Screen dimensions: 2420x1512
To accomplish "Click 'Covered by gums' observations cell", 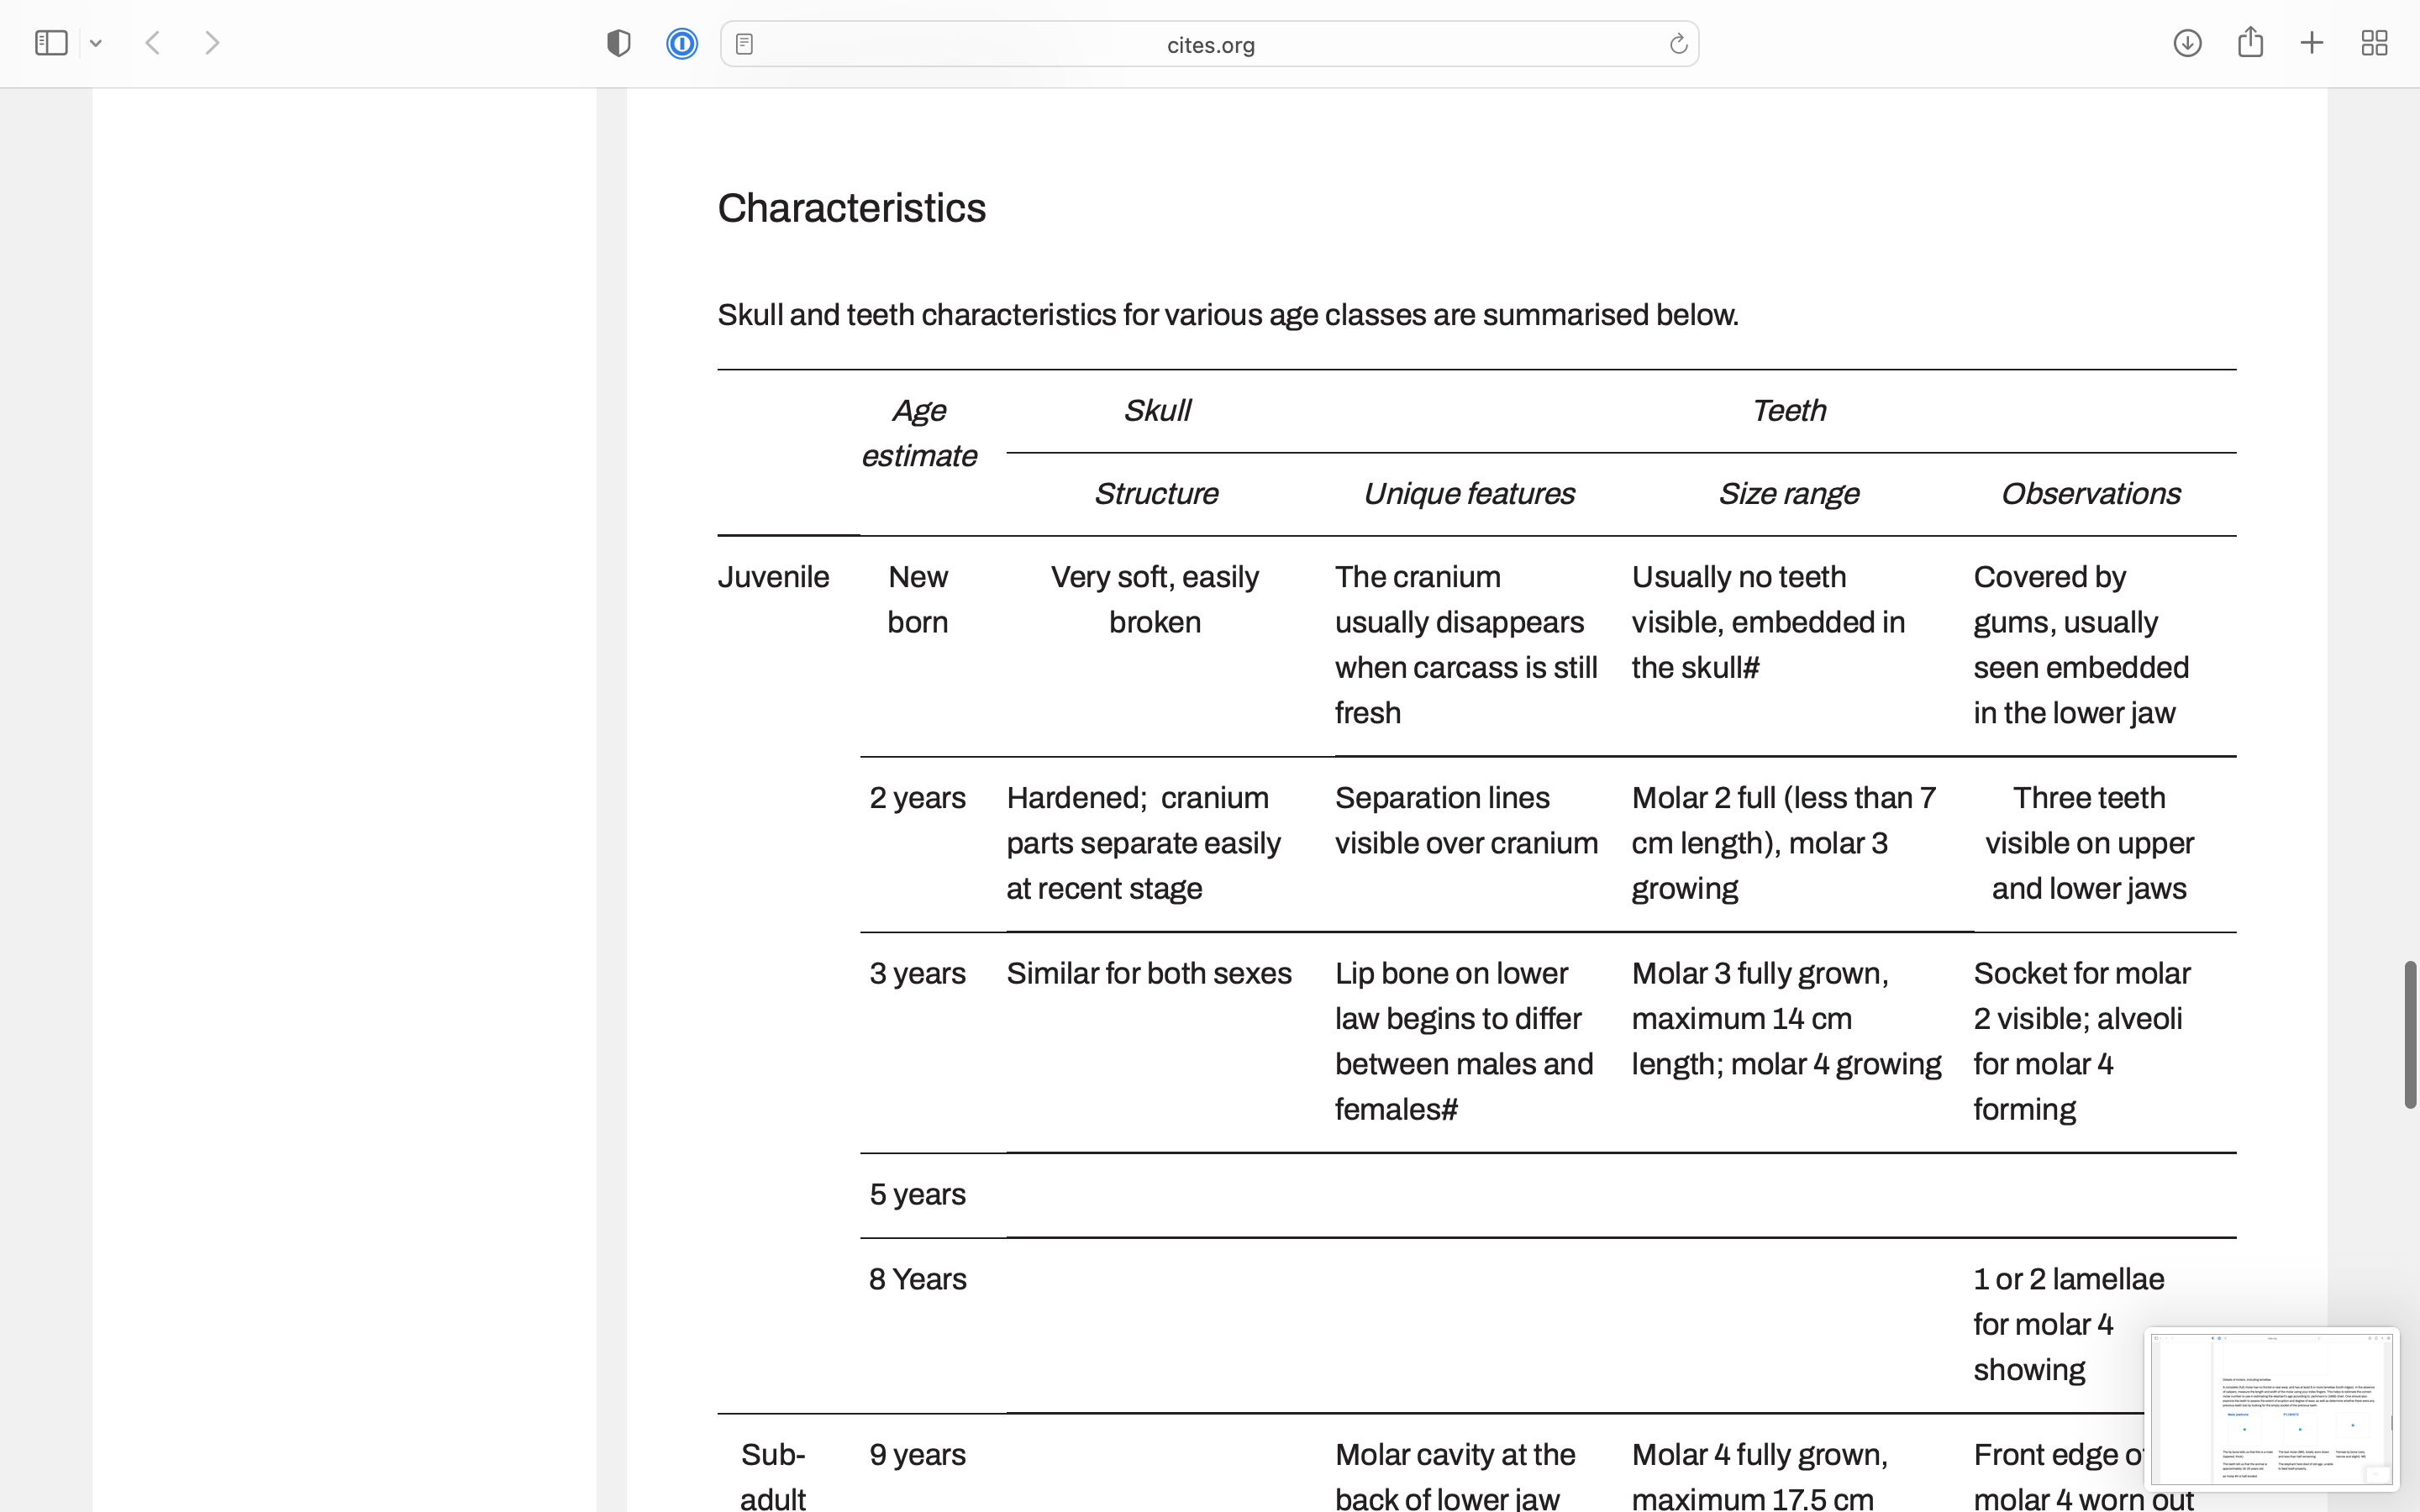I will [x=2081, y=645].
